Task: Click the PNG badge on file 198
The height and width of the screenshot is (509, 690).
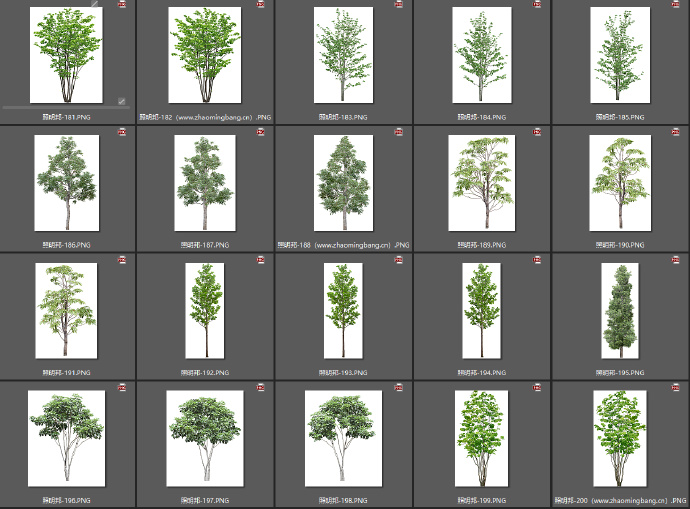Action: point(398,387)
